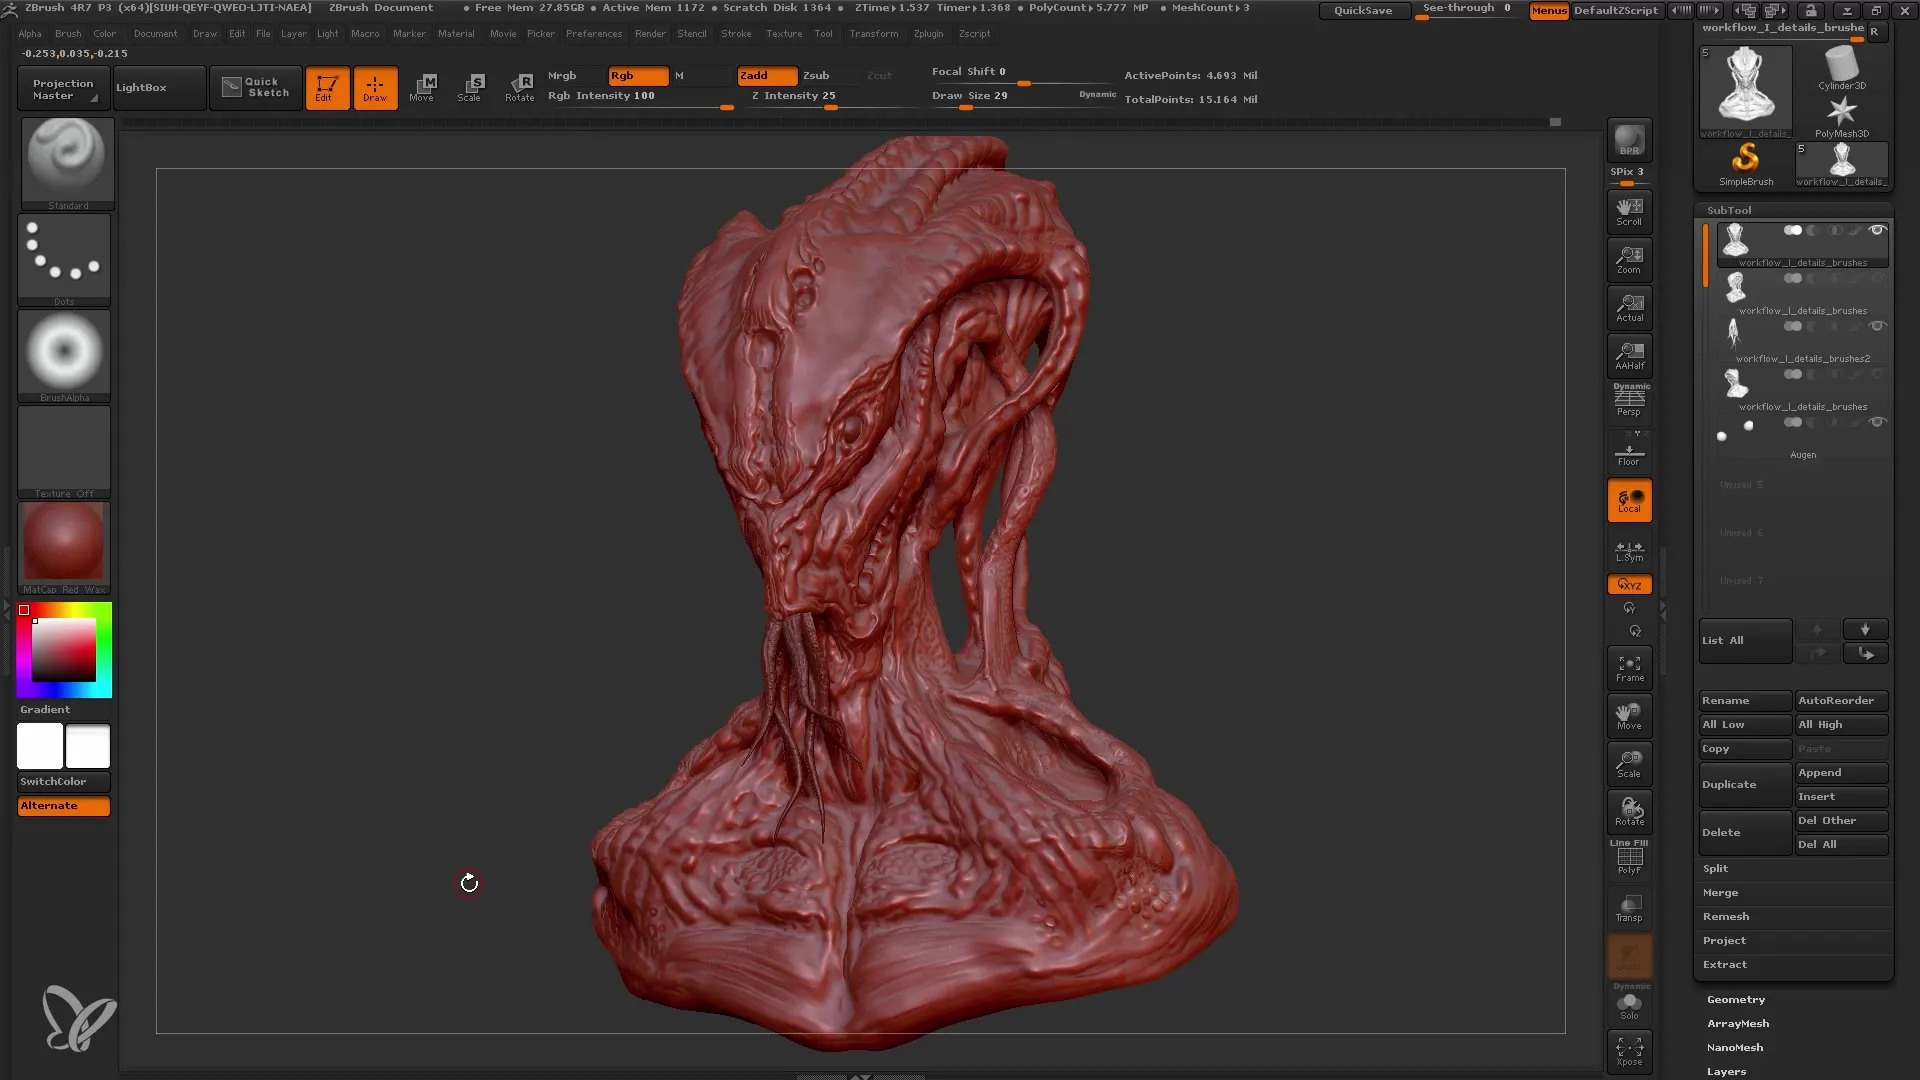Pick a color in the color picker square
Screen dimensions: 1920x1080
tap(64, 650)
